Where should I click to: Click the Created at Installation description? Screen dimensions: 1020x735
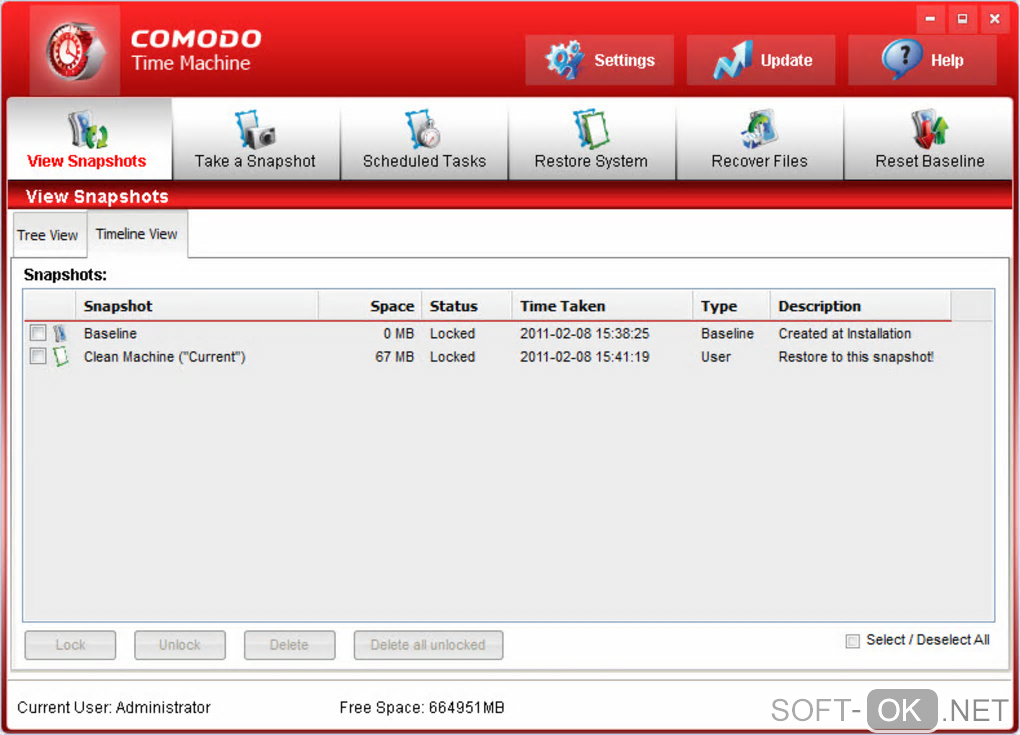pyautogui.click(x=844, y=334)
